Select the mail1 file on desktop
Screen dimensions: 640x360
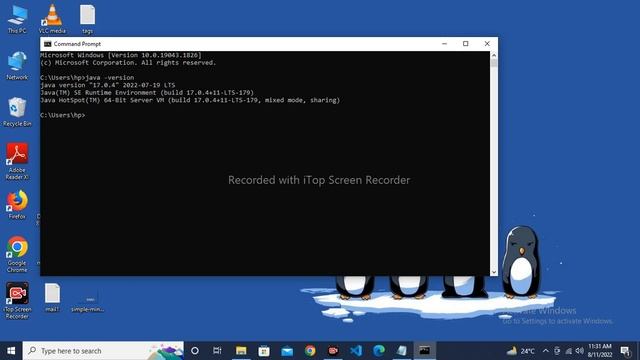point(52,298)
